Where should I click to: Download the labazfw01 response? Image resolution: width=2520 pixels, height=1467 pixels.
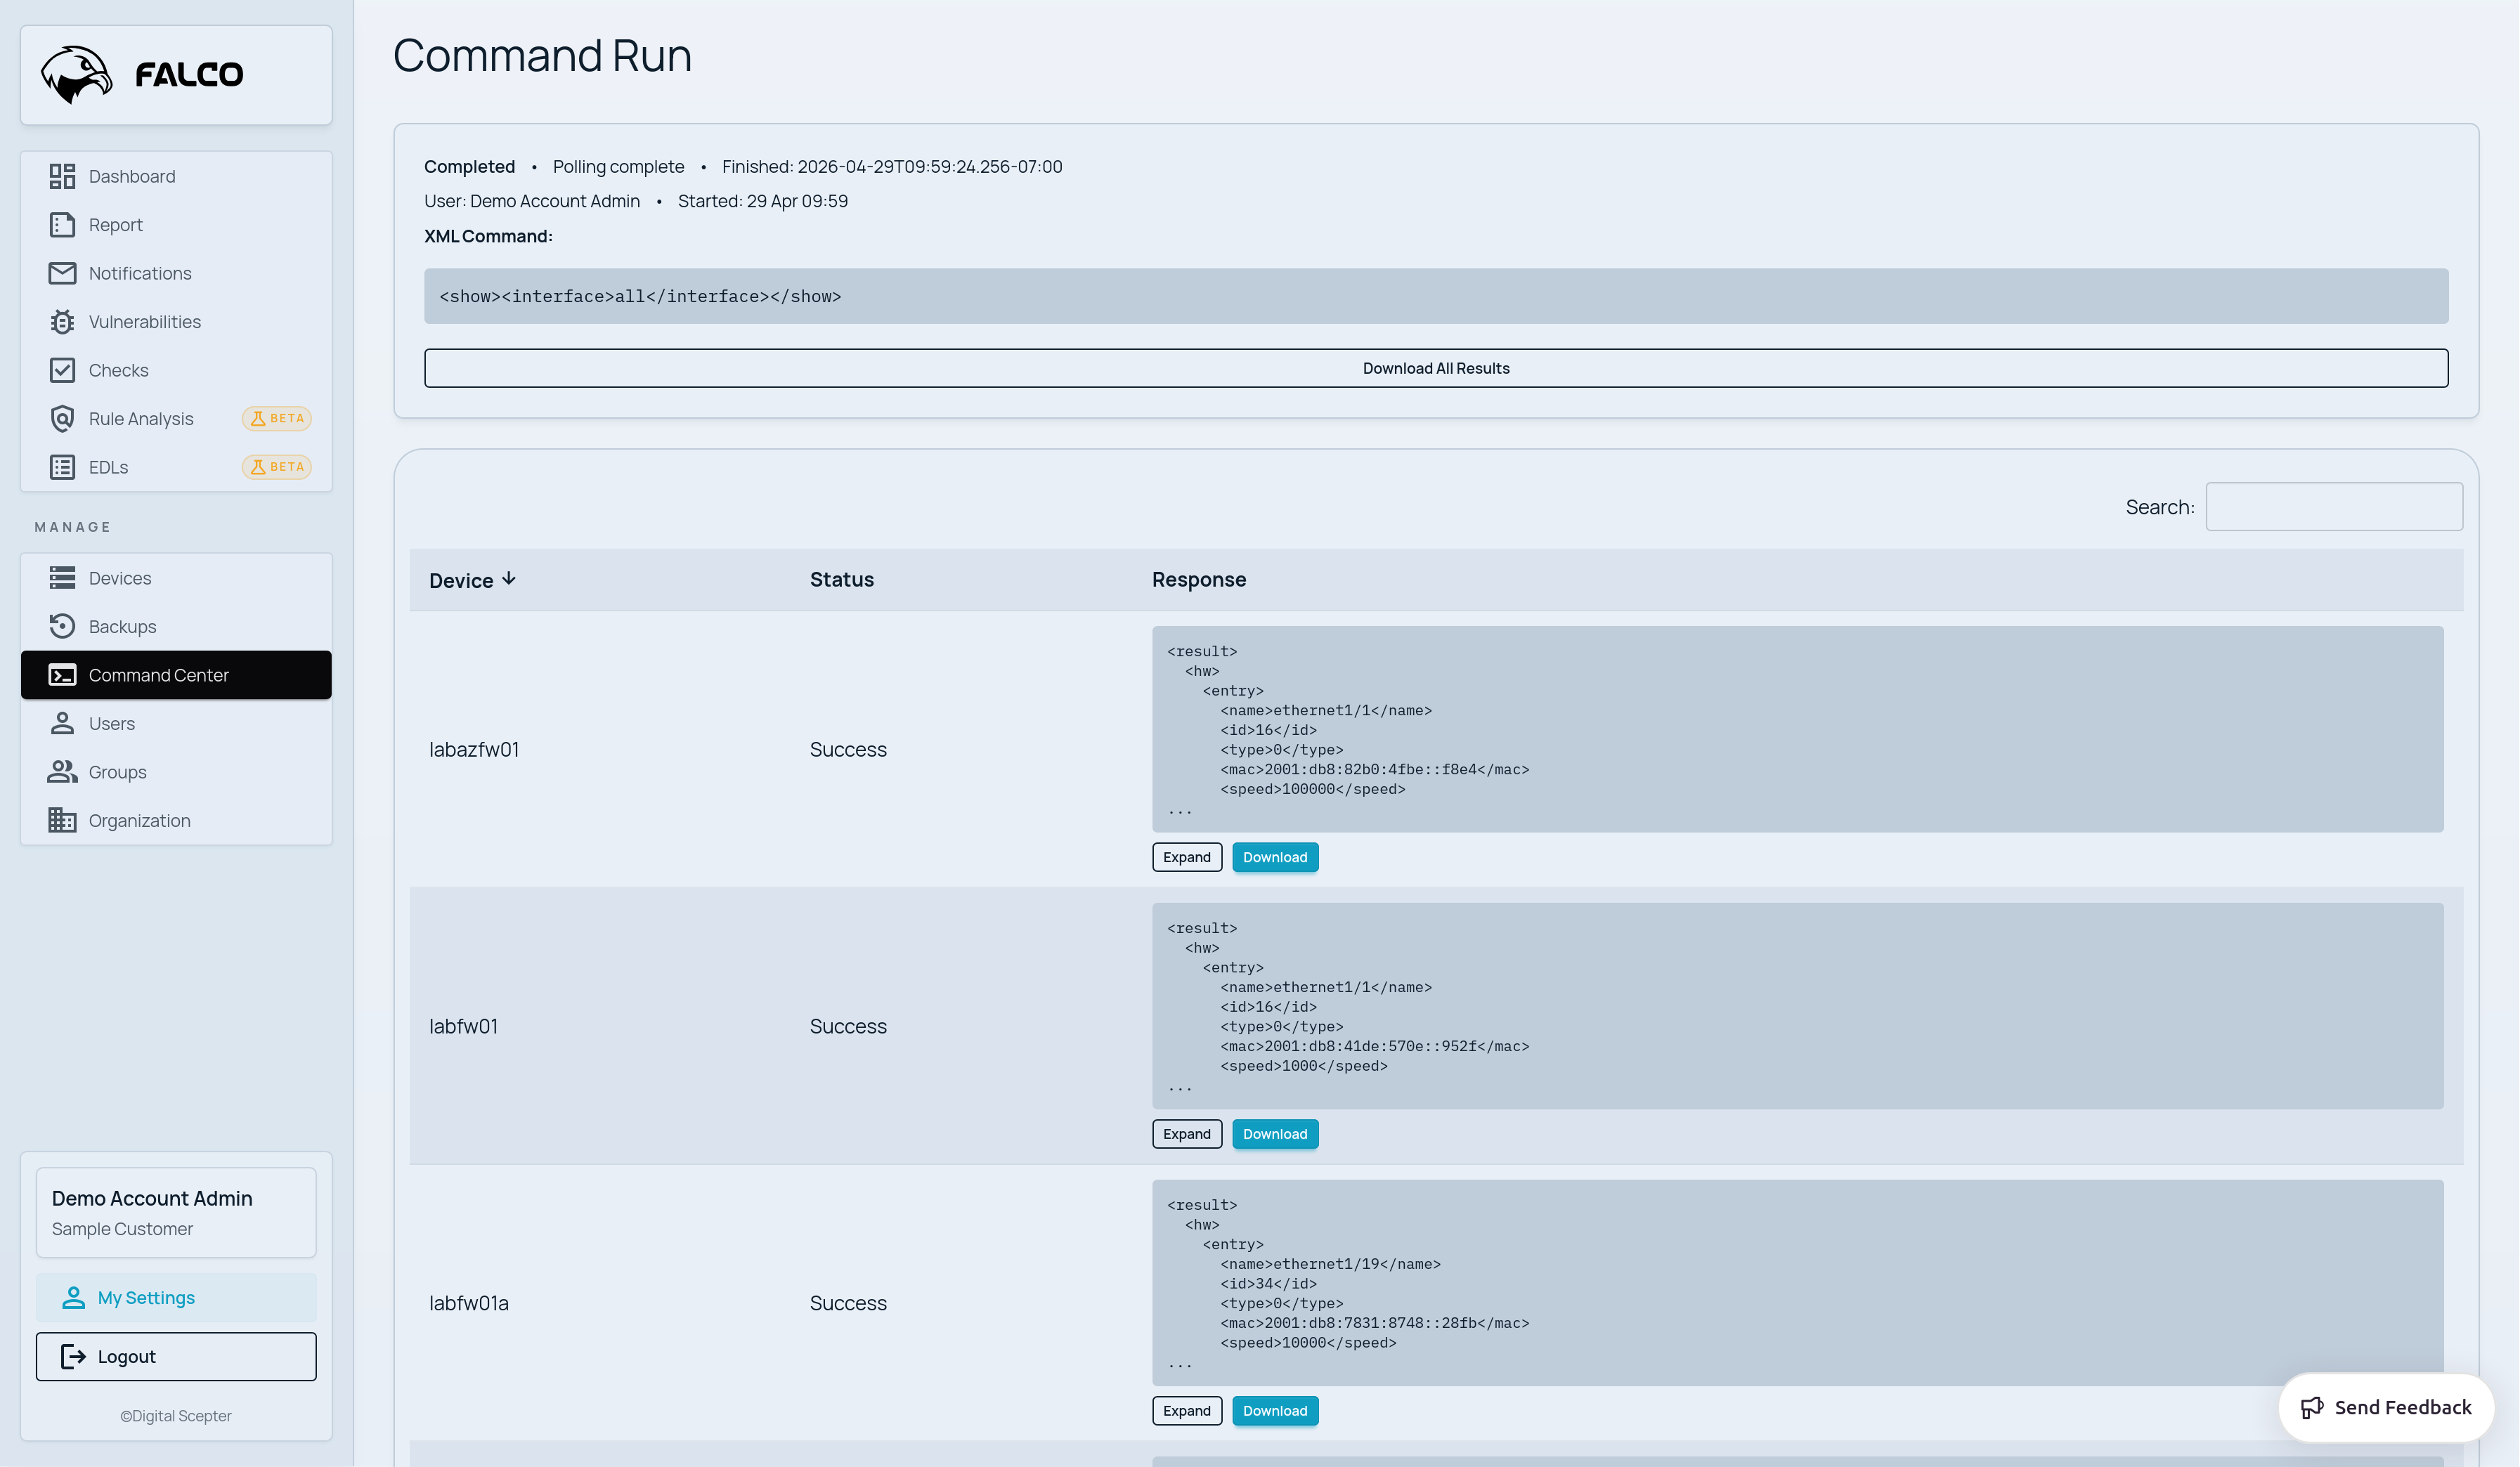pyautogui.click(x=1275, y=857)
